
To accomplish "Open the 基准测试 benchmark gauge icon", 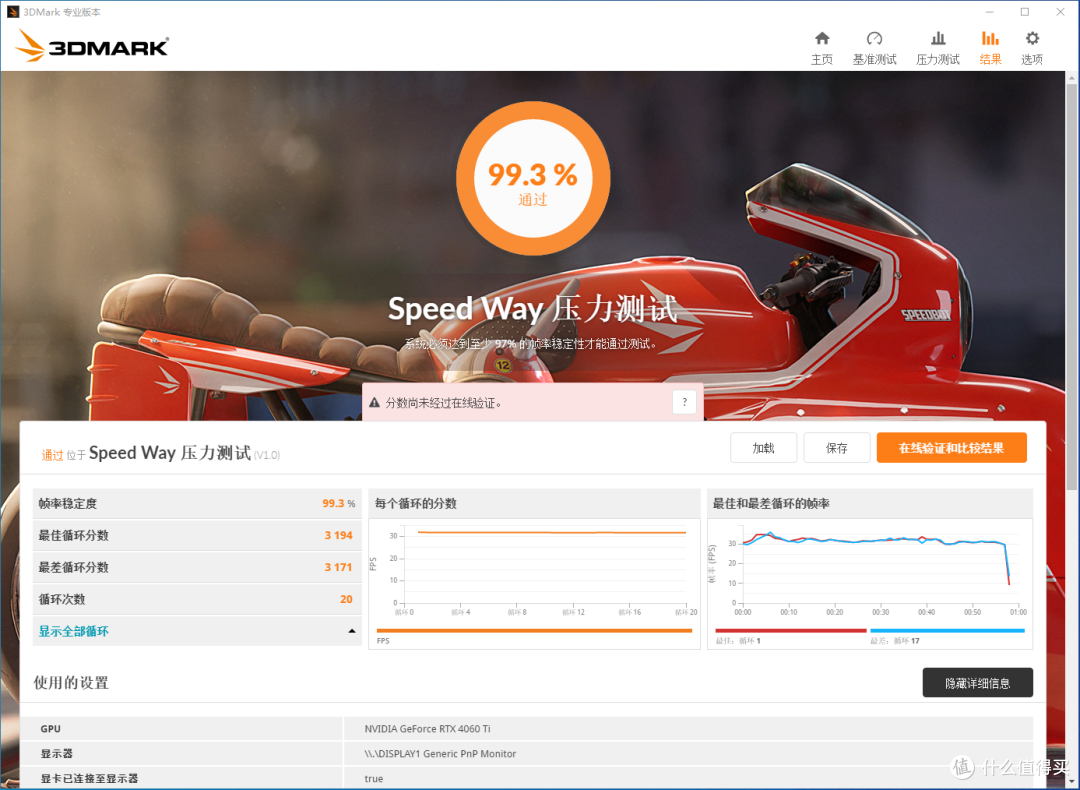I will 874,39.
